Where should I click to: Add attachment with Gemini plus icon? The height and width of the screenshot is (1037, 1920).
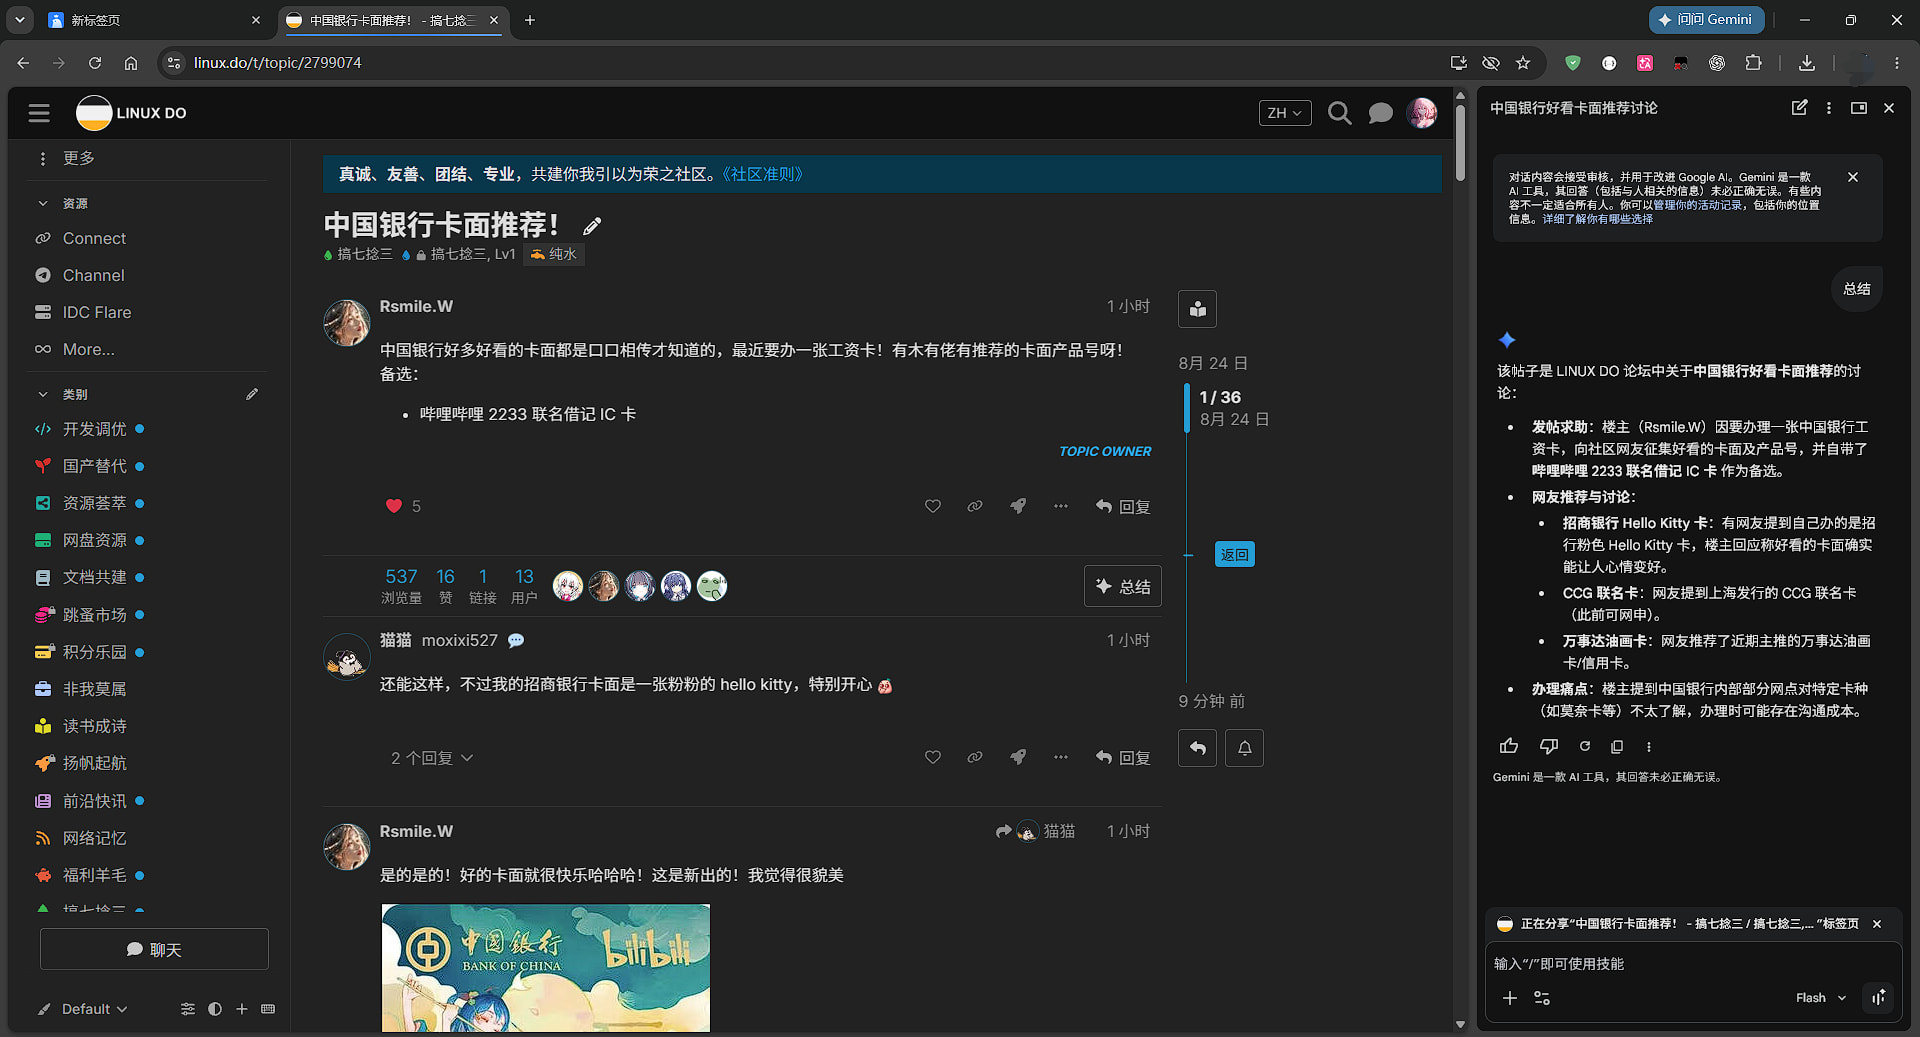tap(1510, 998)
